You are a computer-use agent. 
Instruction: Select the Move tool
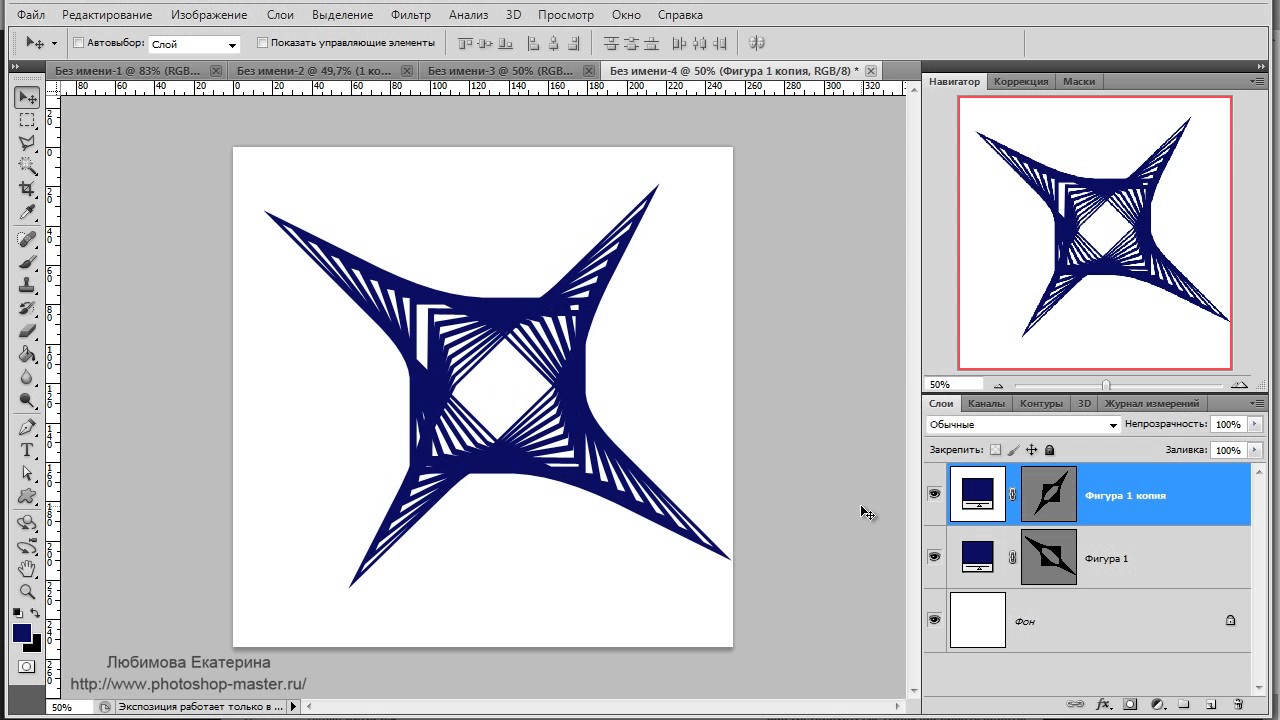(27, 98)
